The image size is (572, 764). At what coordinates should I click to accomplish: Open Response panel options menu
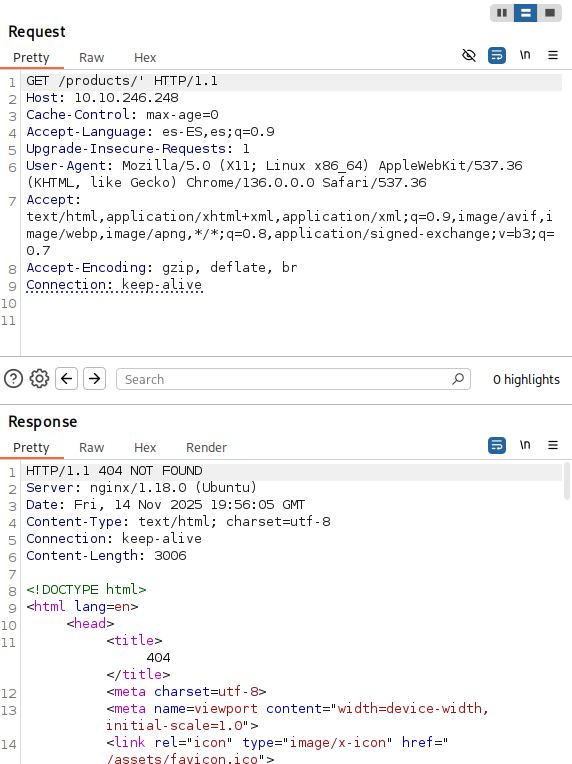pos(553,445)
